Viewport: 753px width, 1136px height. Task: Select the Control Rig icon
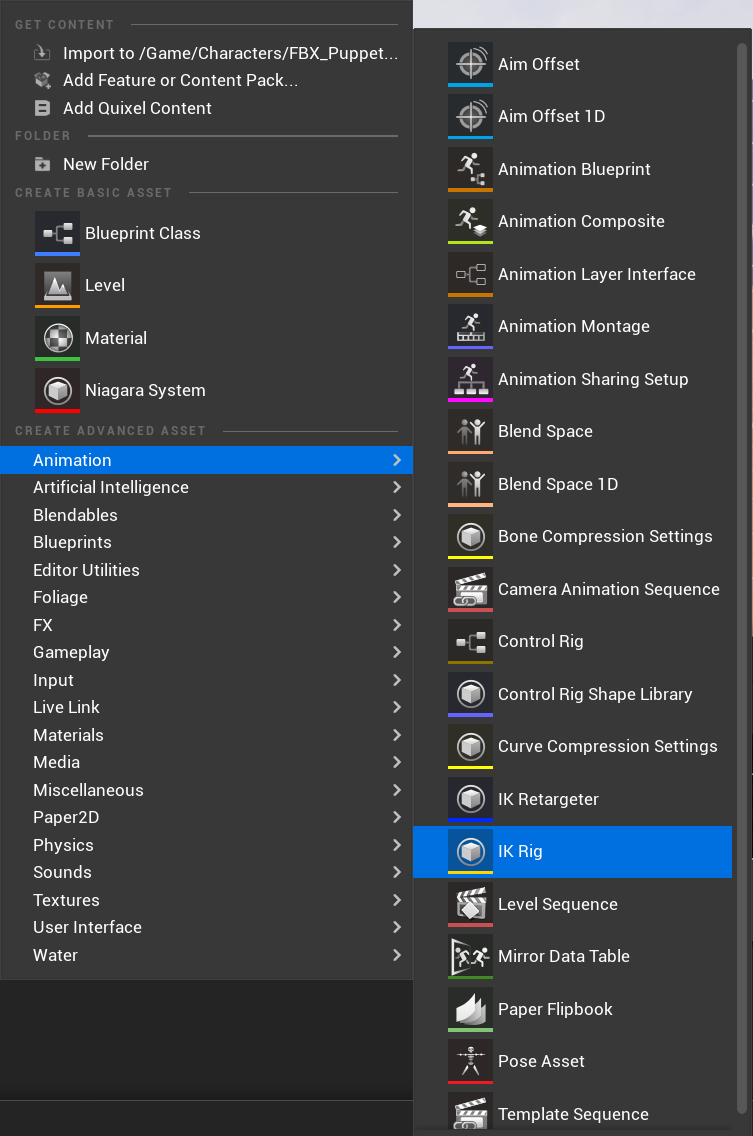(470, 641)
